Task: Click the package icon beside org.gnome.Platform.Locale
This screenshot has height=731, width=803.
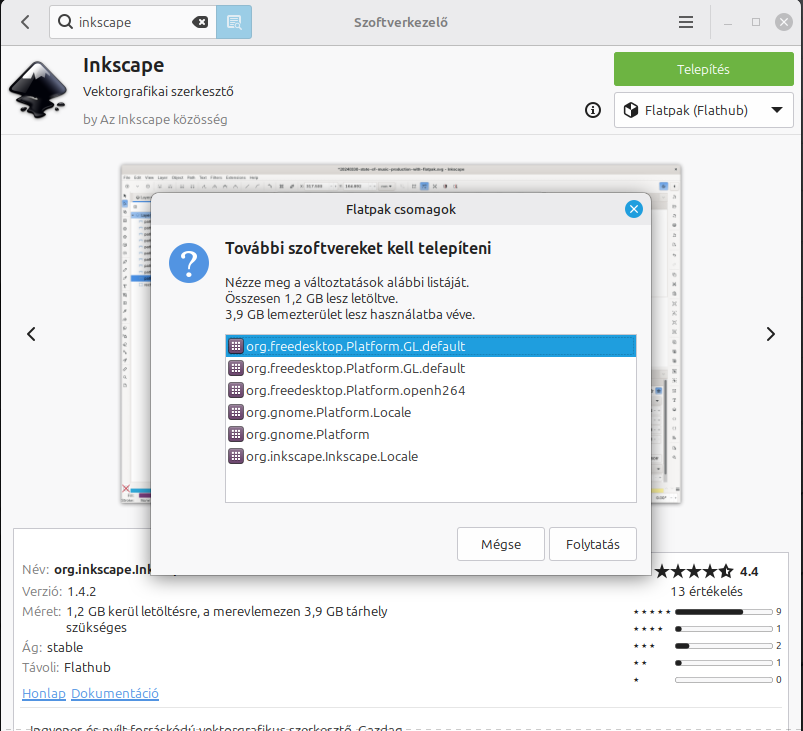Action: point(236,412)
